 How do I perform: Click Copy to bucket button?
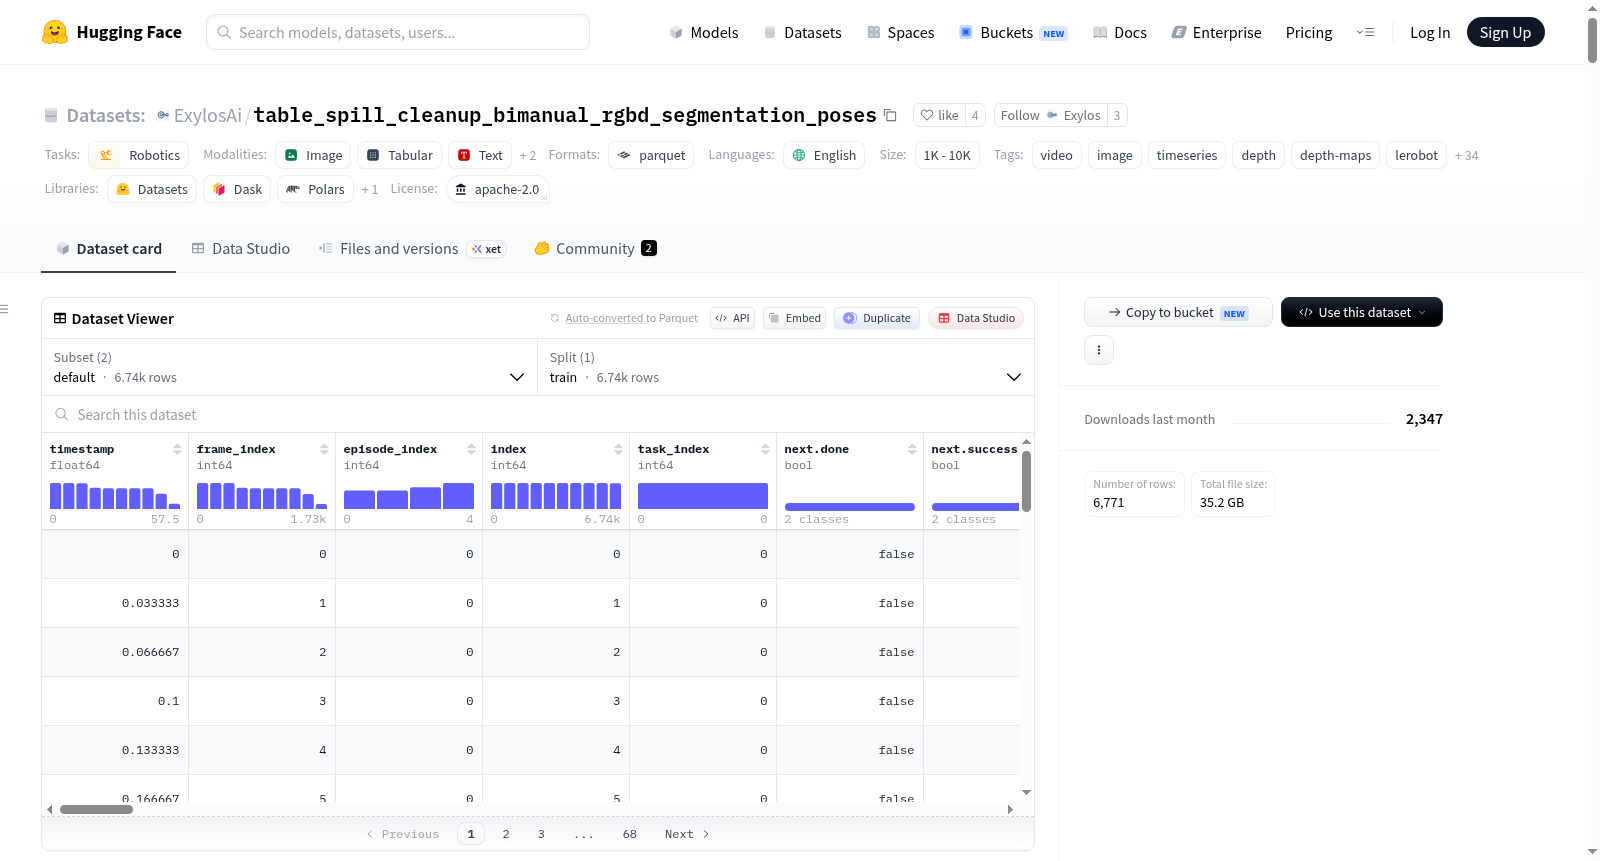click(x=1178, y=312)
